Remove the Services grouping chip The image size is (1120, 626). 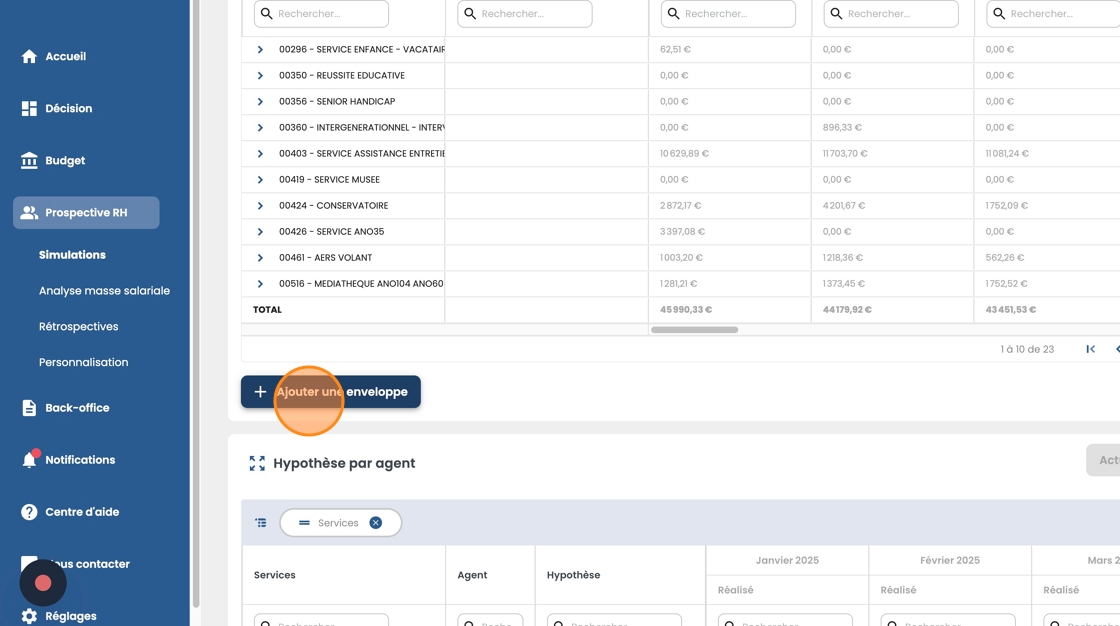[376, 523]
